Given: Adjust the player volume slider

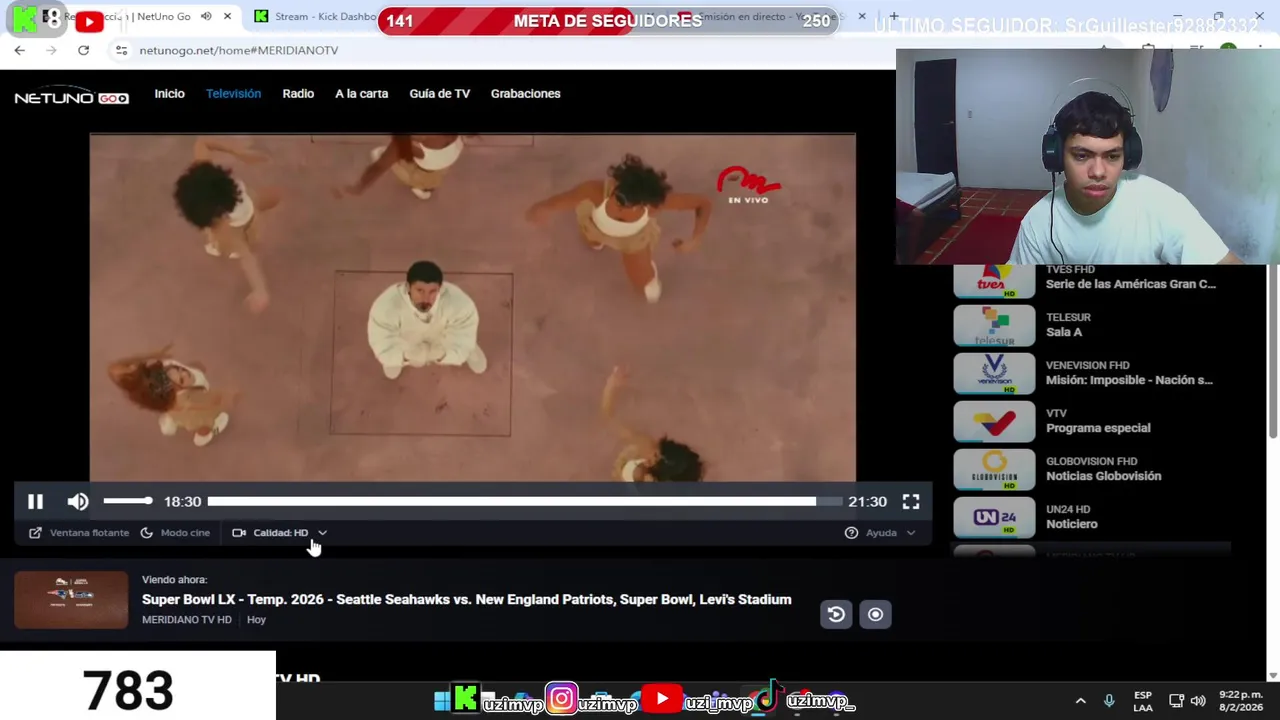Looking at the screenshot, I should [127, 501].
